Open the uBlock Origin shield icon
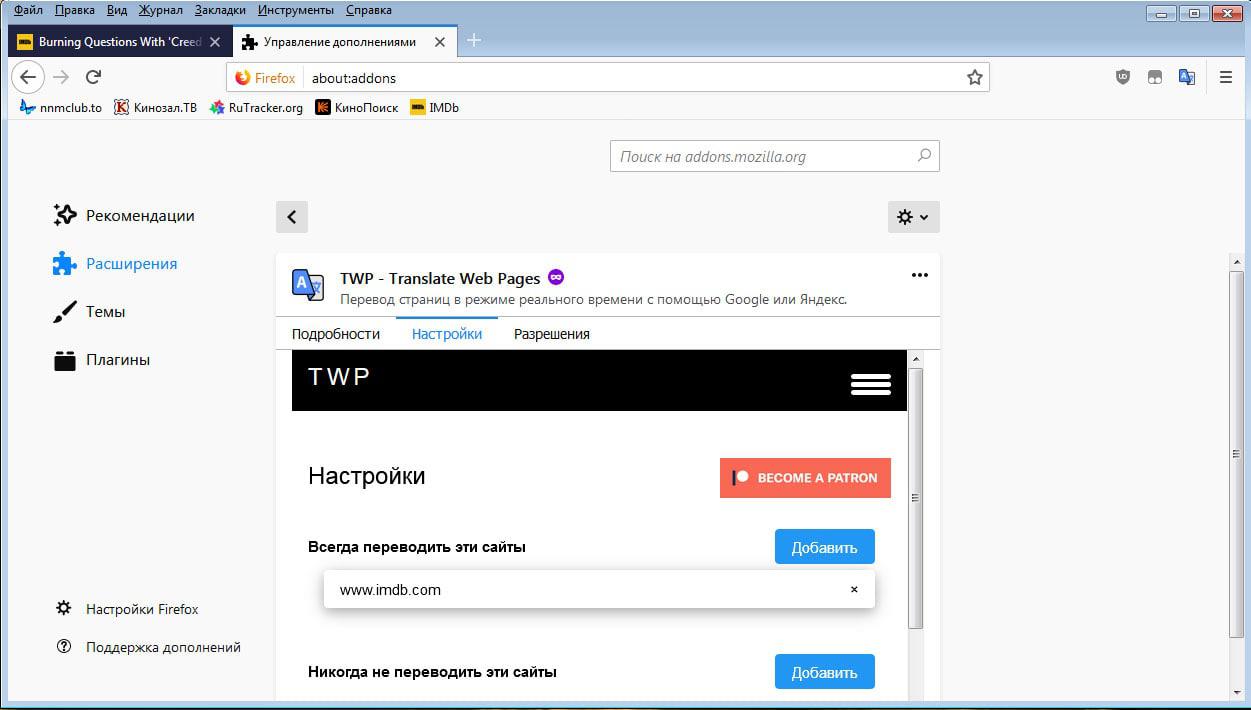The height and width of the screenshot is (710, 1251). [x=1123, y=77]
